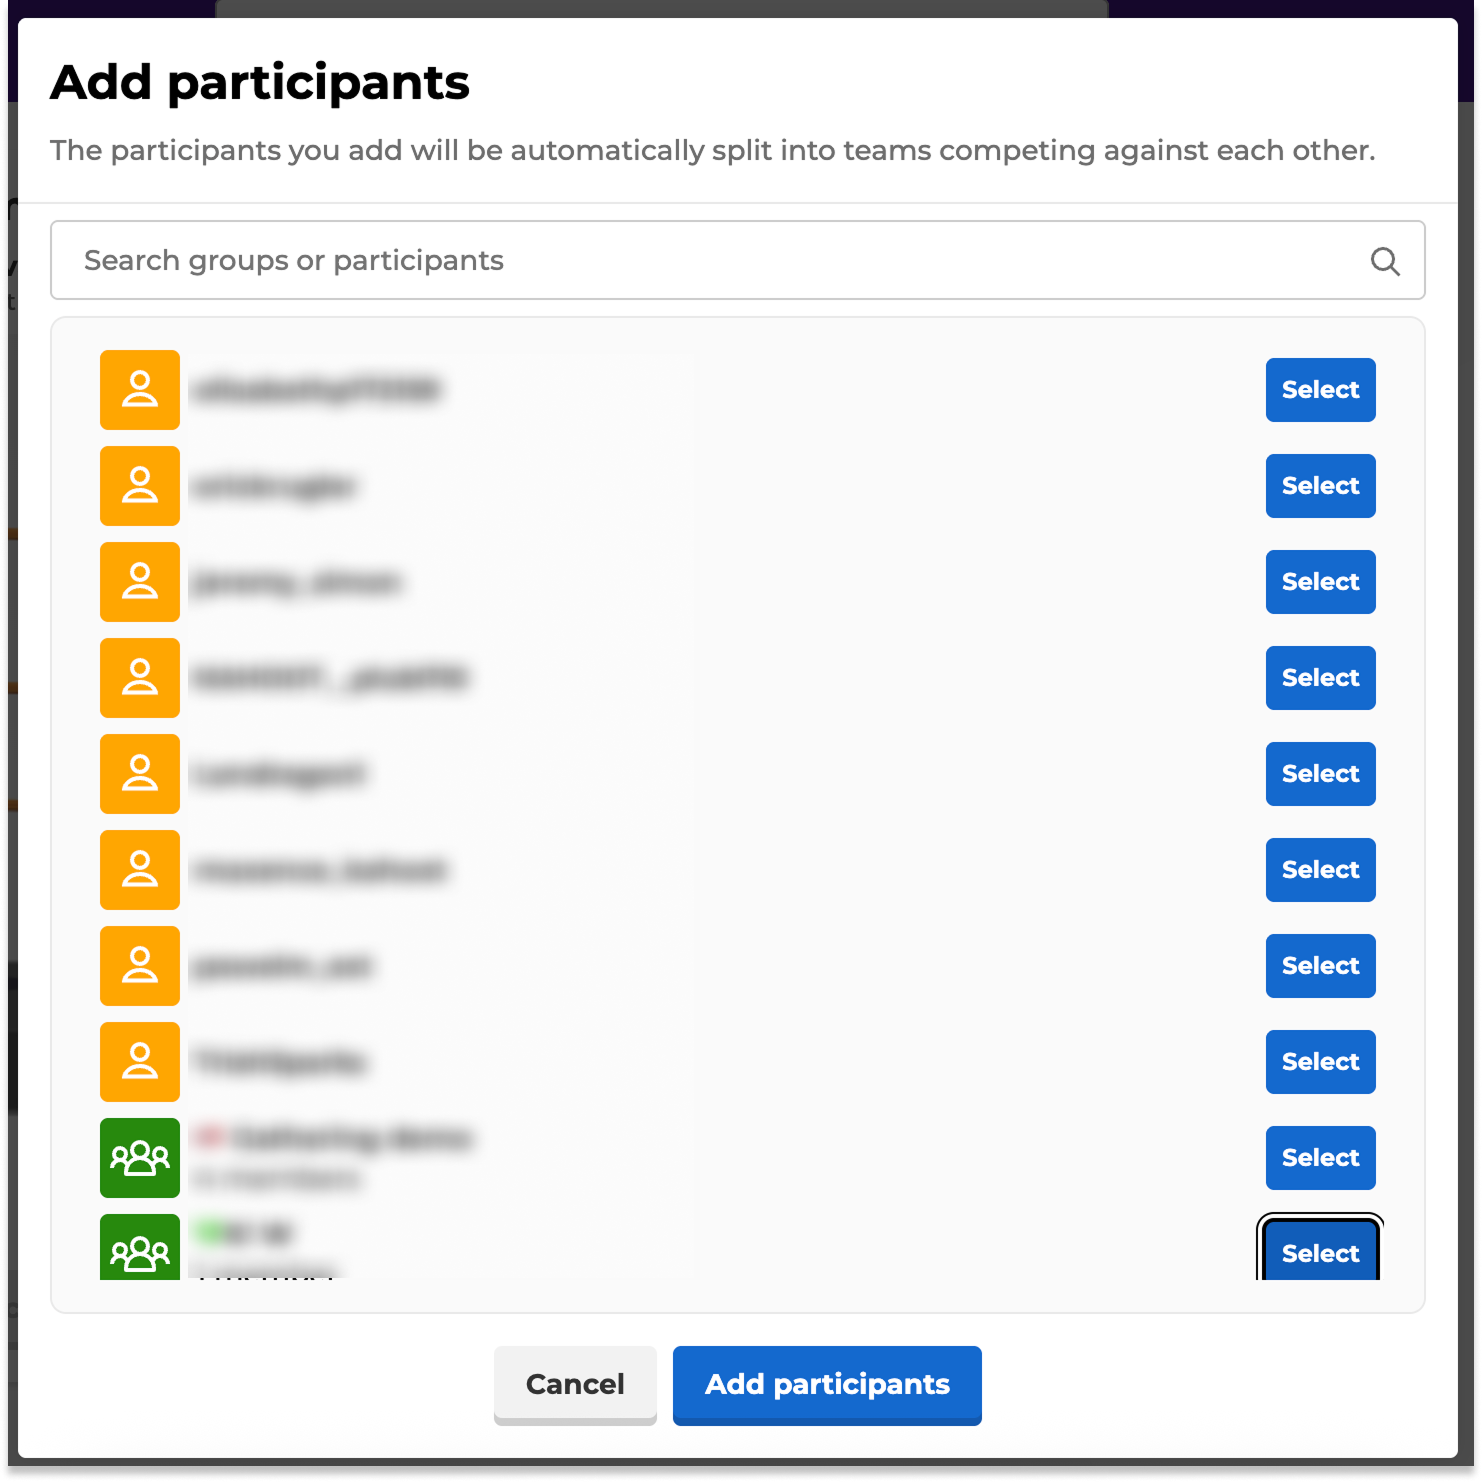This screenshot has height=1482, width=1482.
Task: Click the magnifying glass search icon
Action: [x=1385, y=260]
